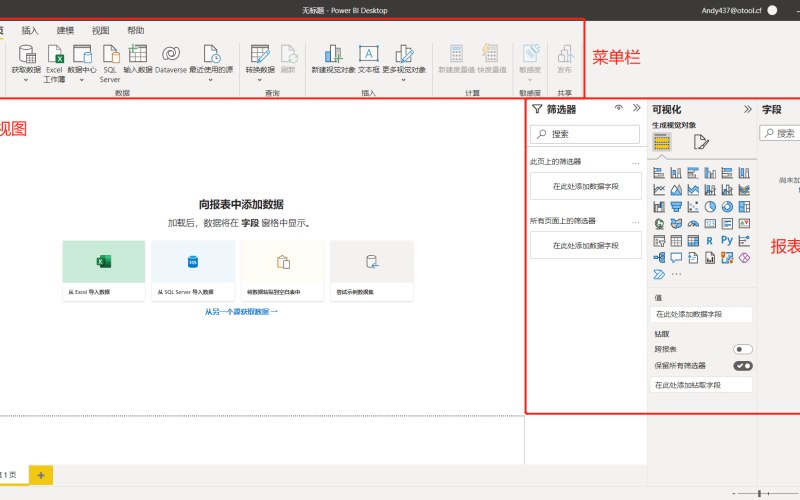Select the treemap visual
Screen dimensions: 800x500
point(744,207)
